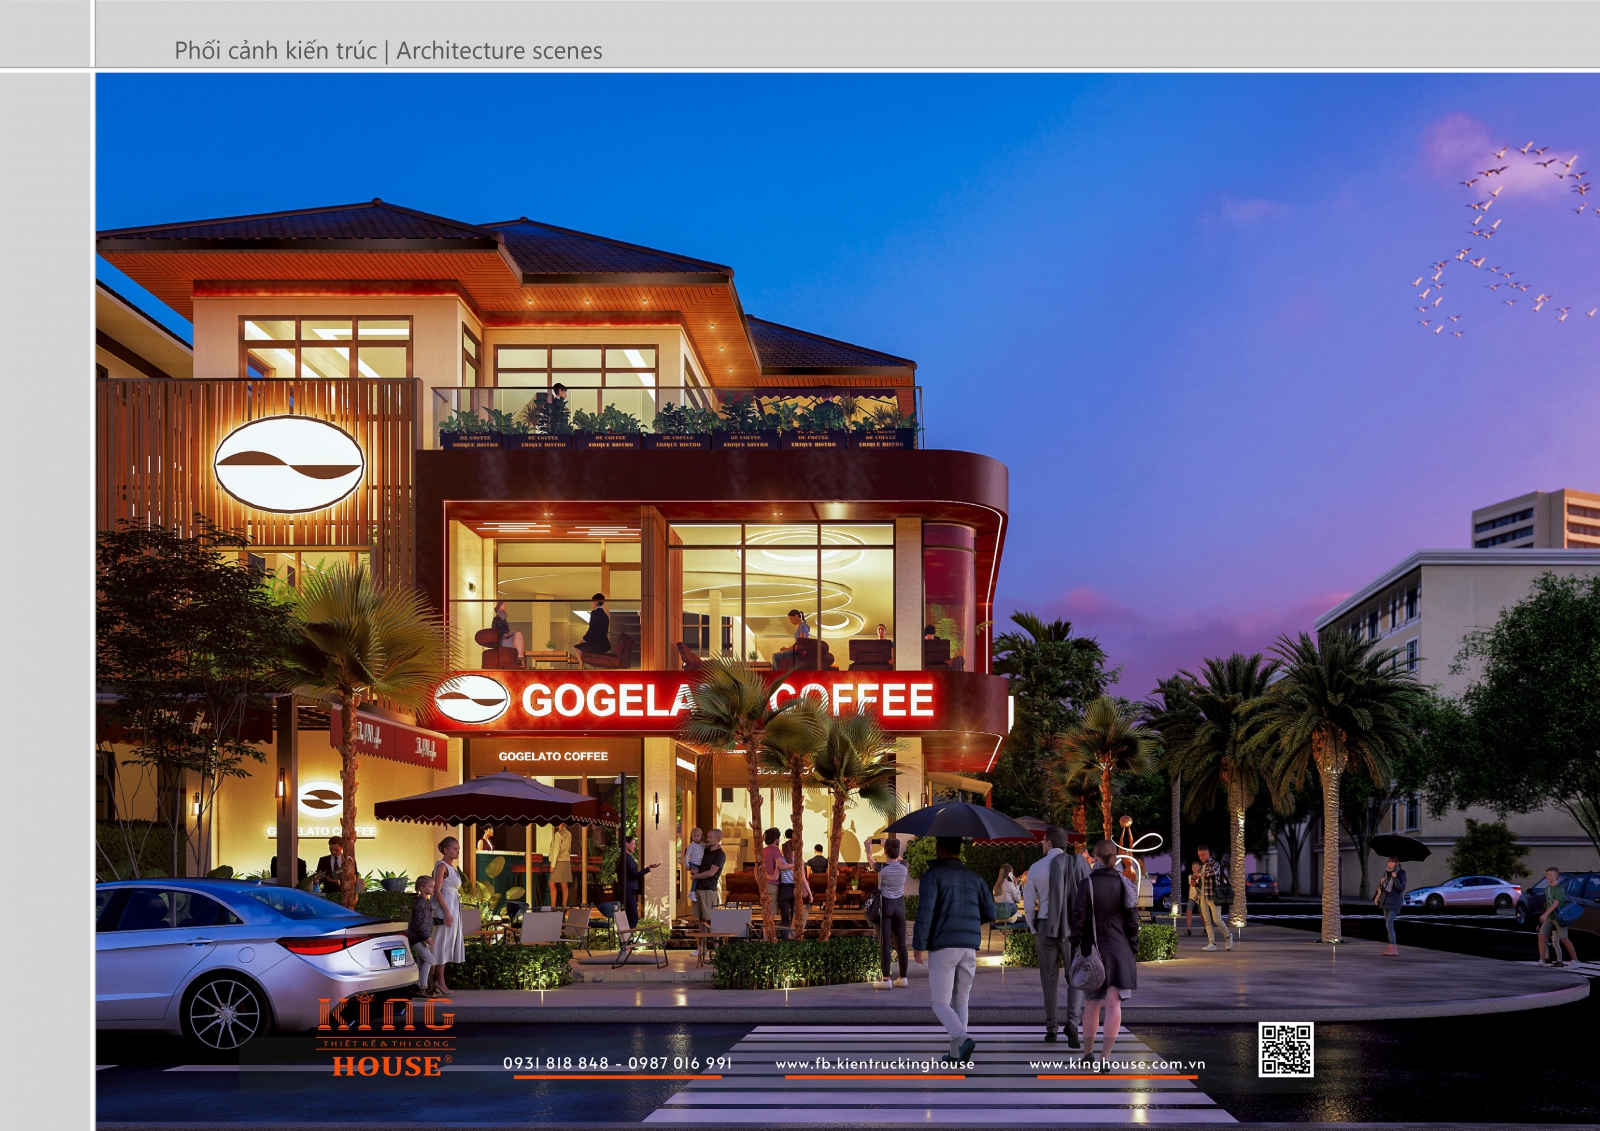Click the black umbrella held by the crossing pedestrian
1600x1131 pixels.
click(x=957, y=821)
